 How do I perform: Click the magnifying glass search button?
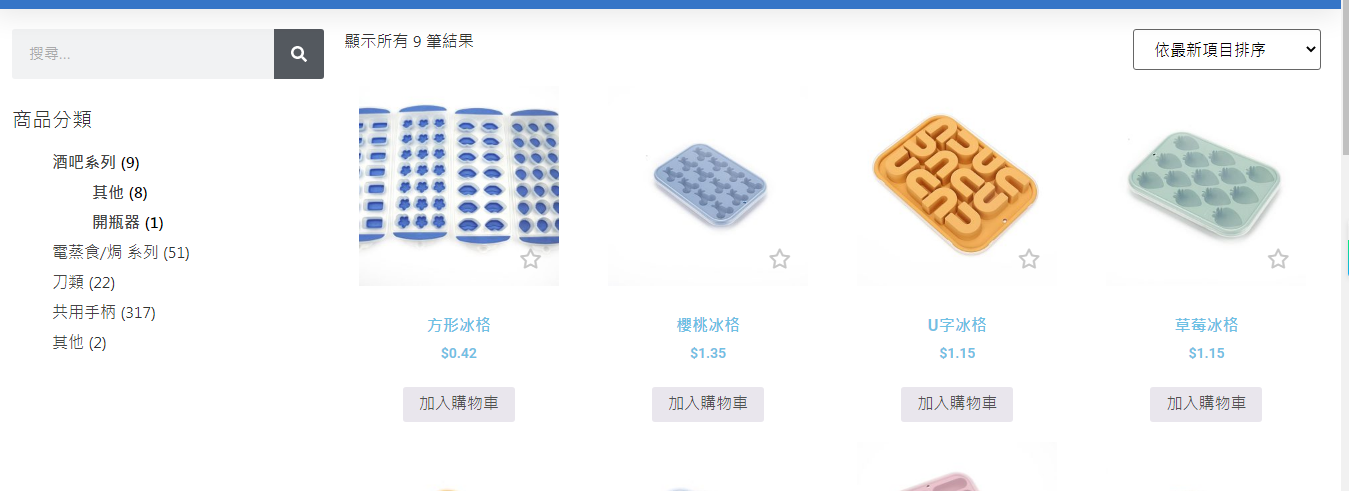coord(299,54)
